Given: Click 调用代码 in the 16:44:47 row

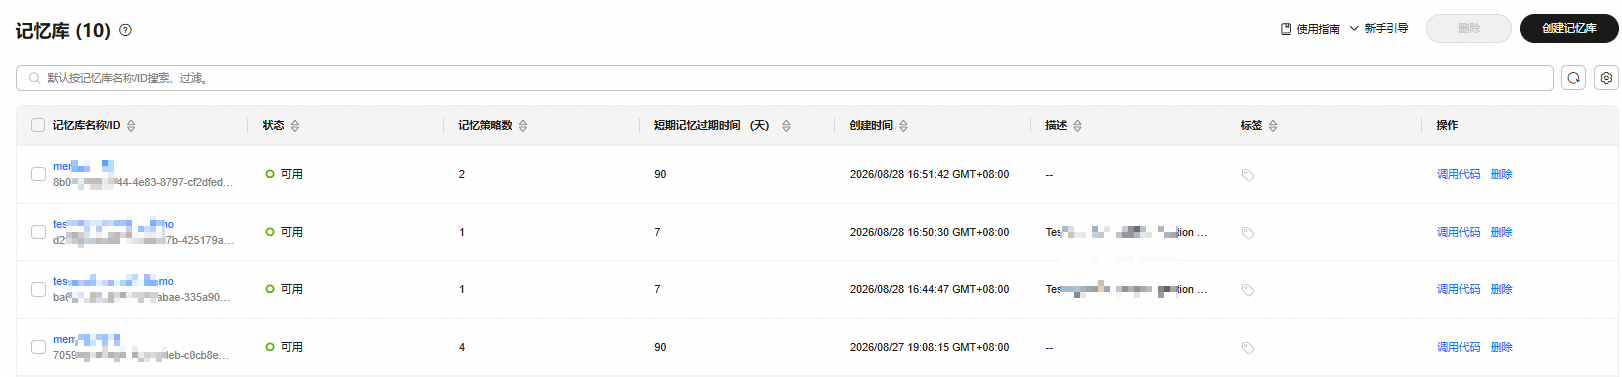Looking at the screenshot, I should 1458,289.
